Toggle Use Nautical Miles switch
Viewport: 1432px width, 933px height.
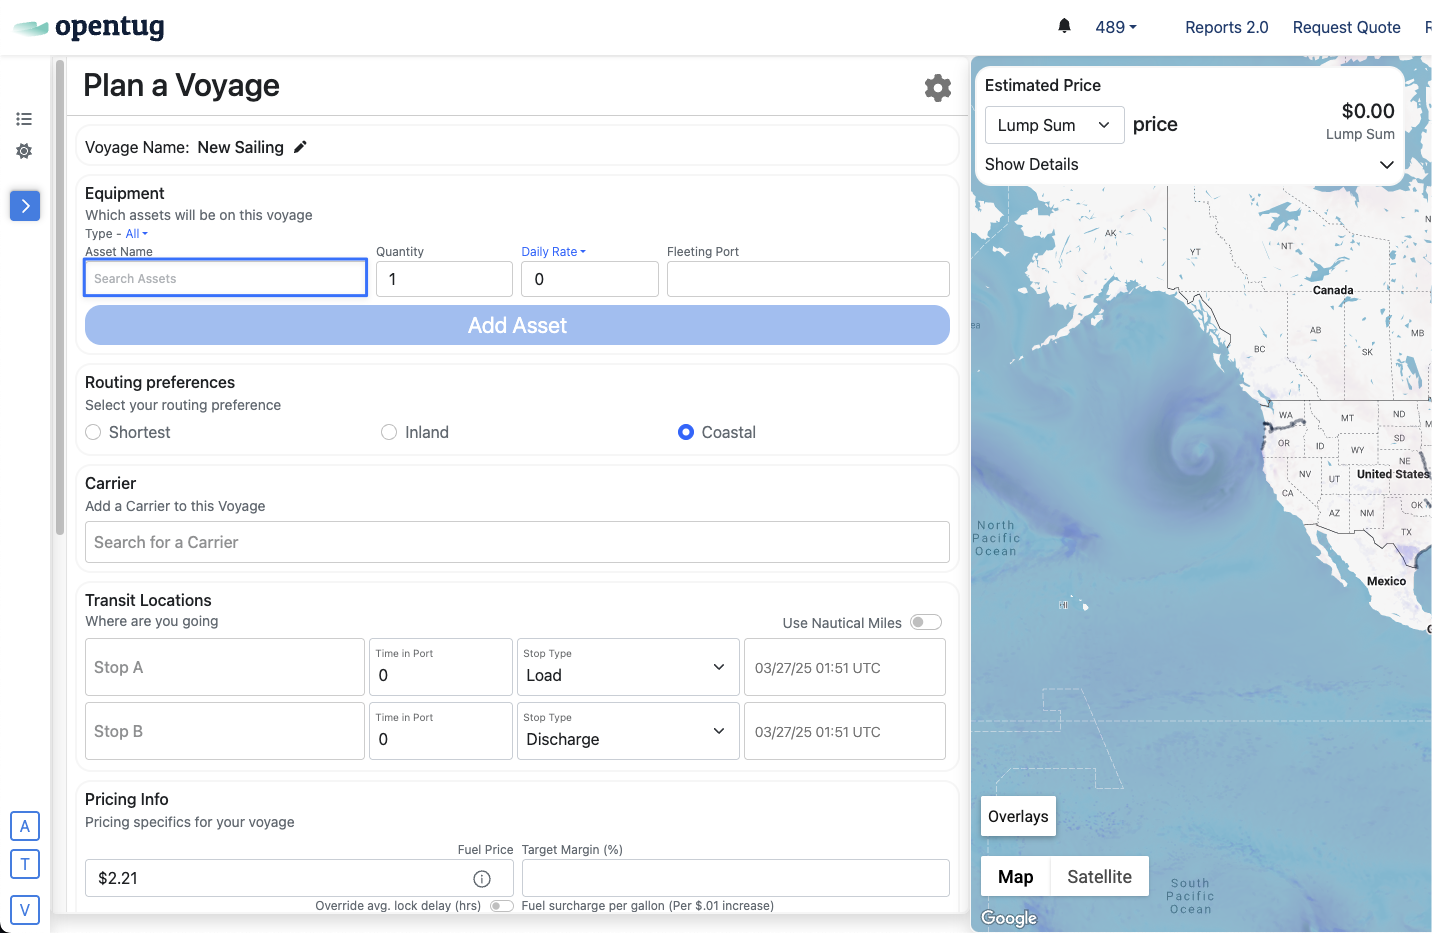(925, 622)
